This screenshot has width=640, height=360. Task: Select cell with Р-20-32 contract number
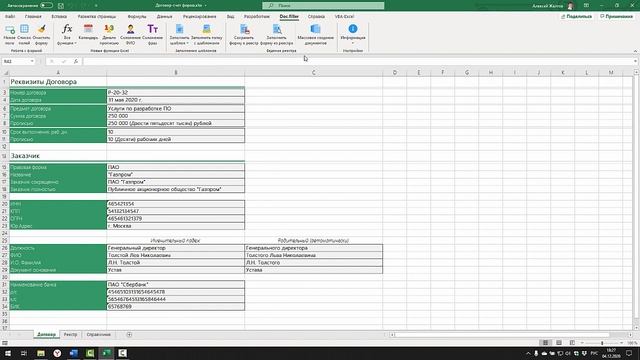[176, 93]
